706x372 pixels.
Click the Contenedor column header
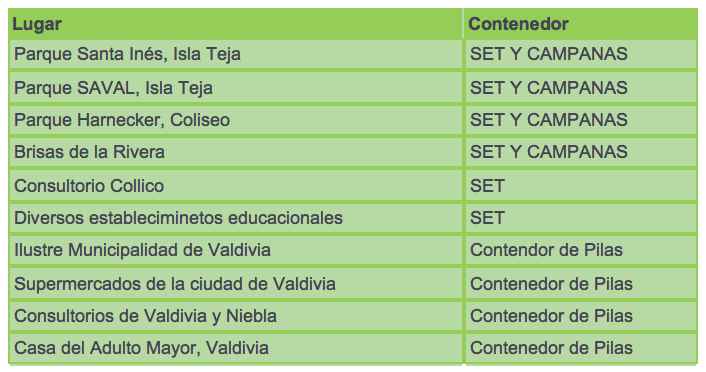point(580,24)
